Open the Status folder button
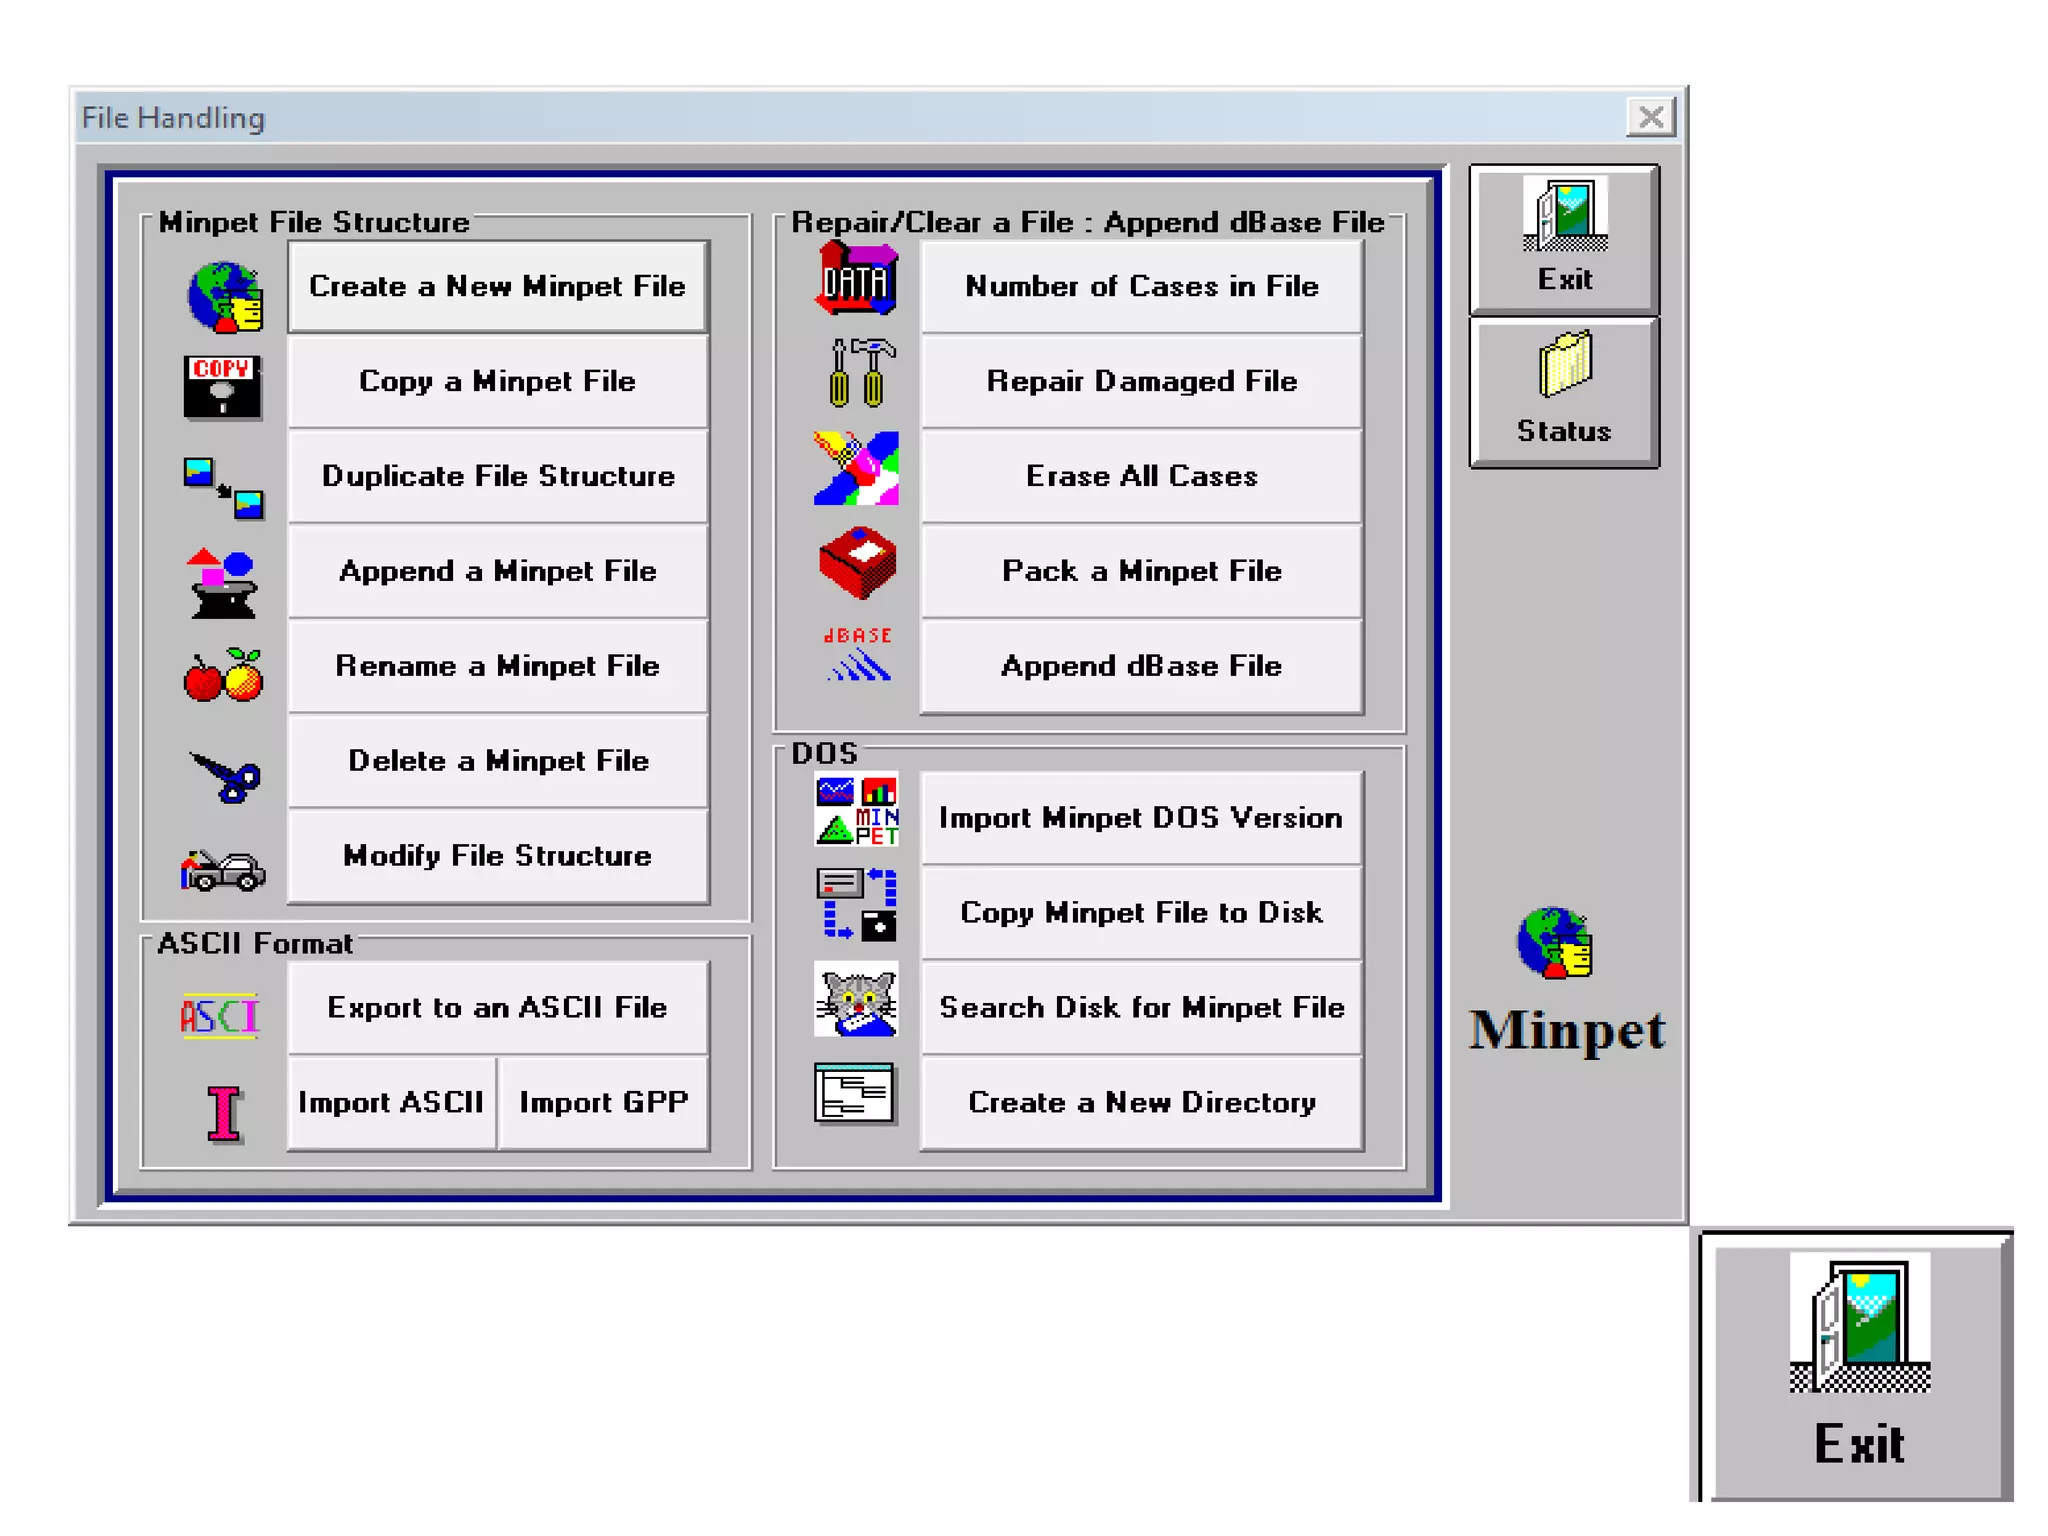 tap(1564, 392)
